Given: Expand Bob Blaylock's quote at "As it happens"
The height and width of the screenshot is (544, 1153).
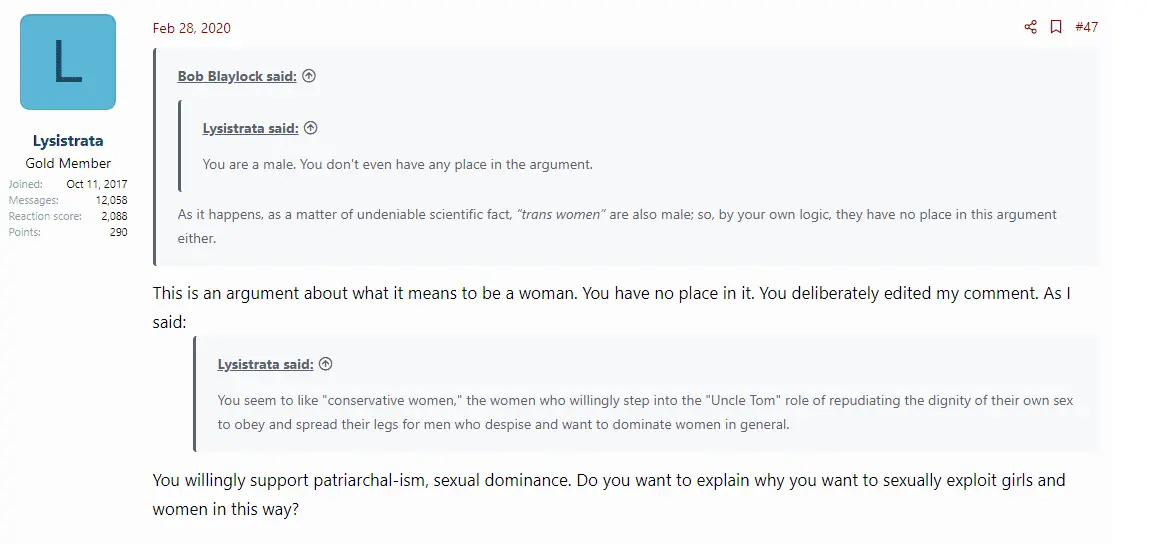Looking at the screenshot, I should (x=617, y=226).
